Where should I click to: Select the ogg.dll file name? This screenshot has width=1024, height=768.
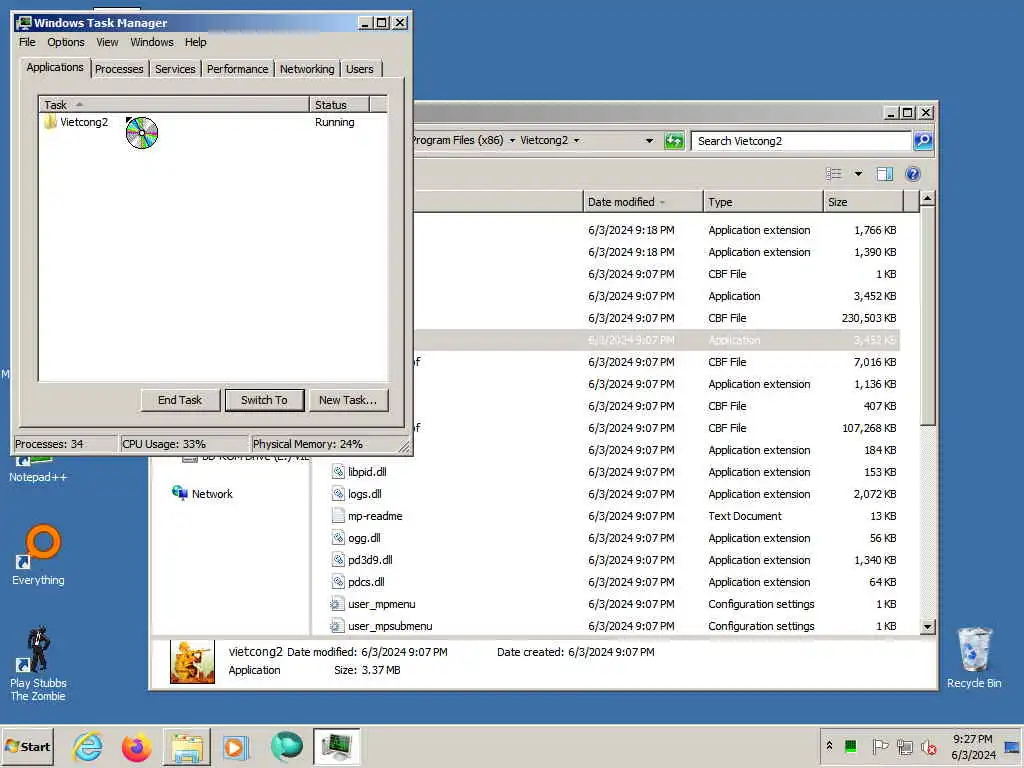click(364, 538)
